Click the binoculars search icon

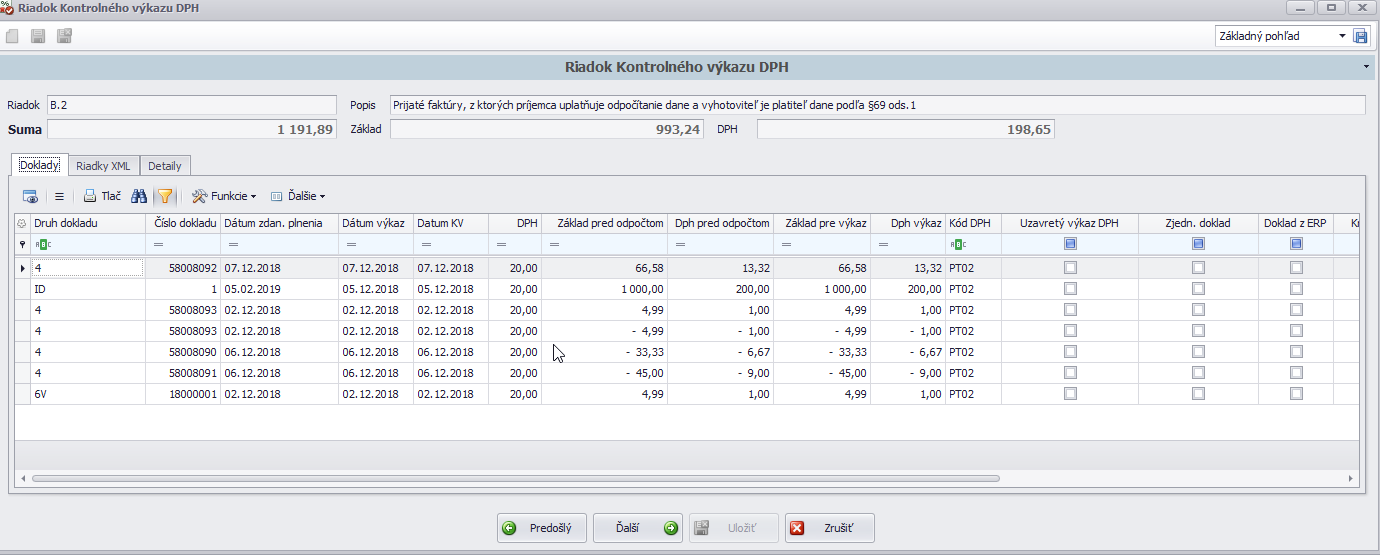pos(139,196)
